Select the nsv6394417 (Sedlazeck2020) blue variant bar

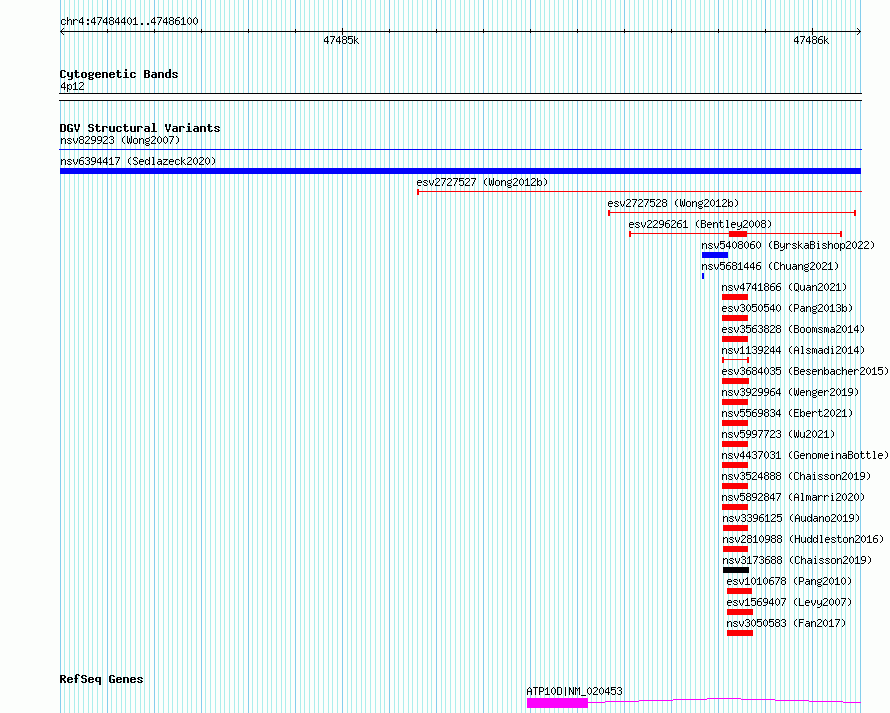(460, 171)
